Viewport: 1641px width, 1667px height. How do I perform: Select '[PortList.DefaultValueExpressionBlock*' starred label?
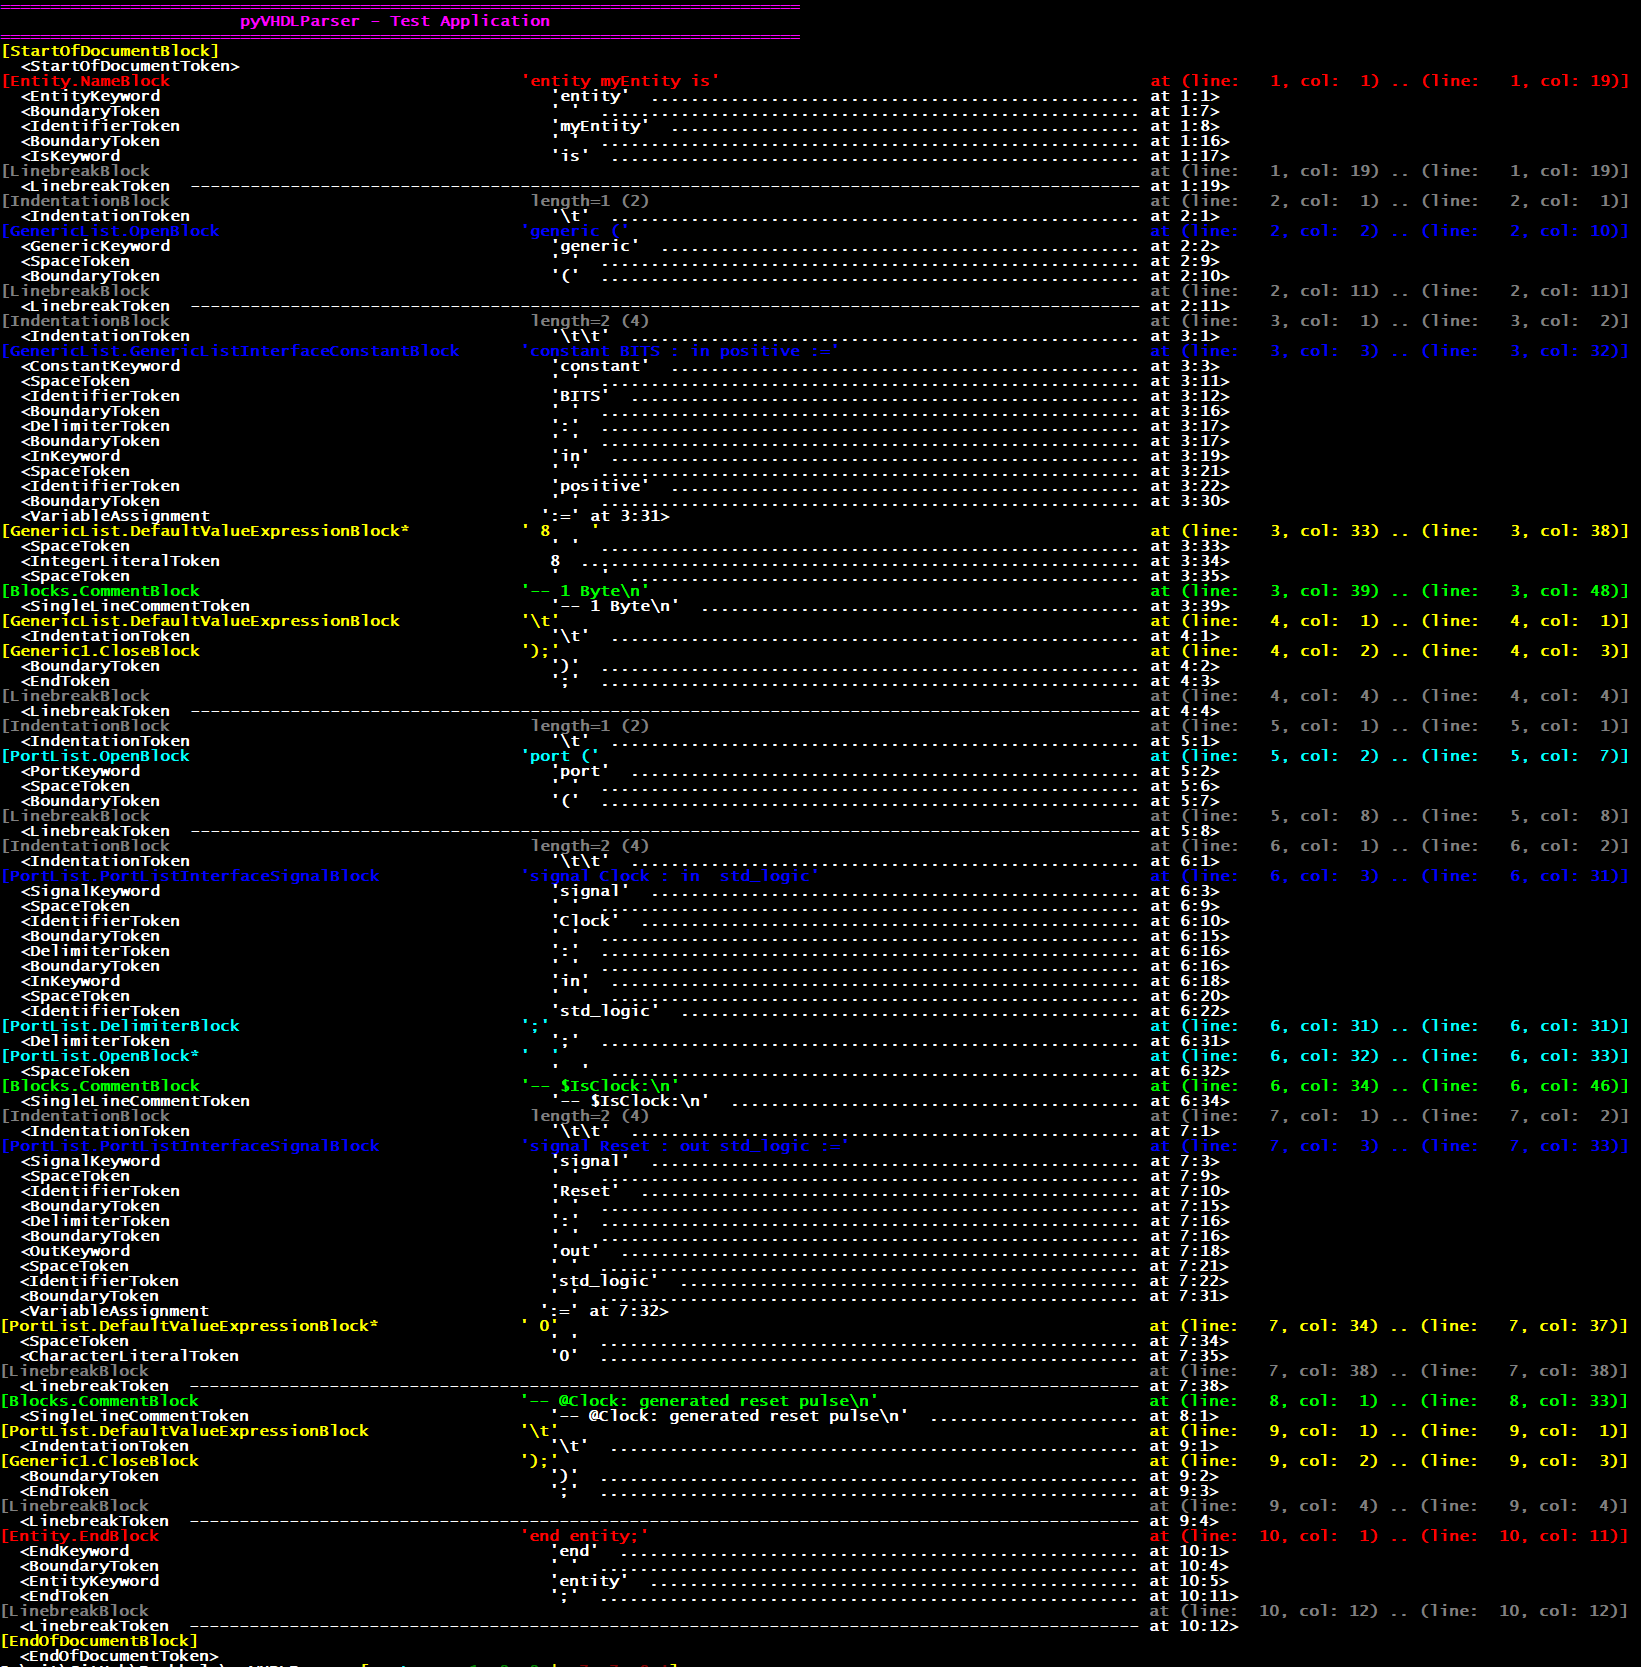point(190,1326)
